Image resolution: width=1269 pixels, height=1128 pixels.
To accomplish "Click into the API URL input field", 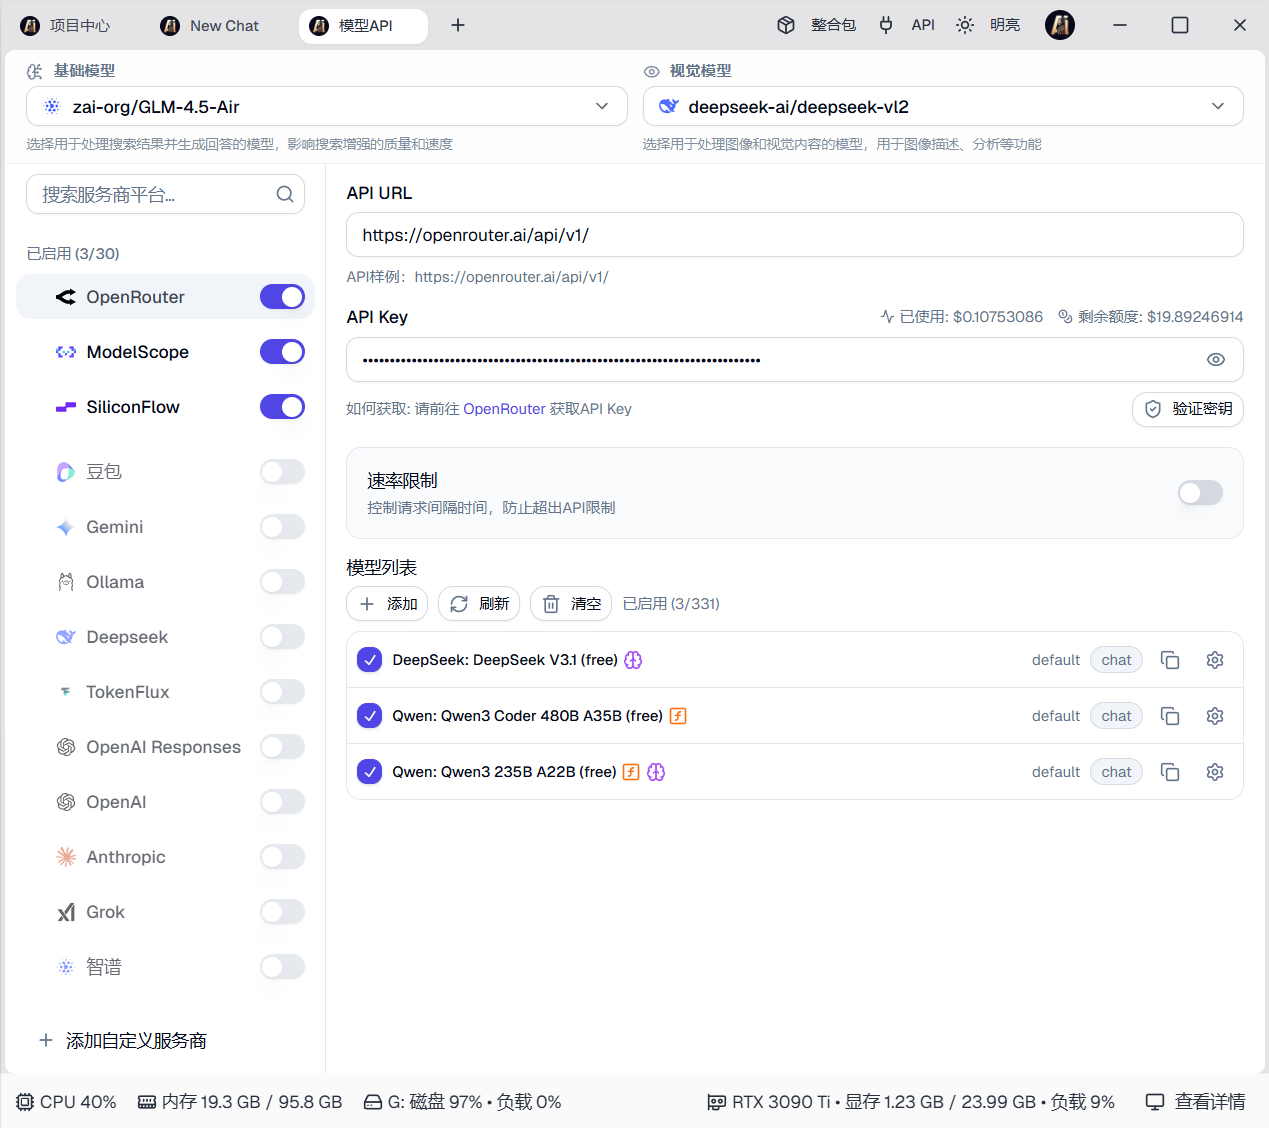I will pyautogui.click(x=794, y=235).
